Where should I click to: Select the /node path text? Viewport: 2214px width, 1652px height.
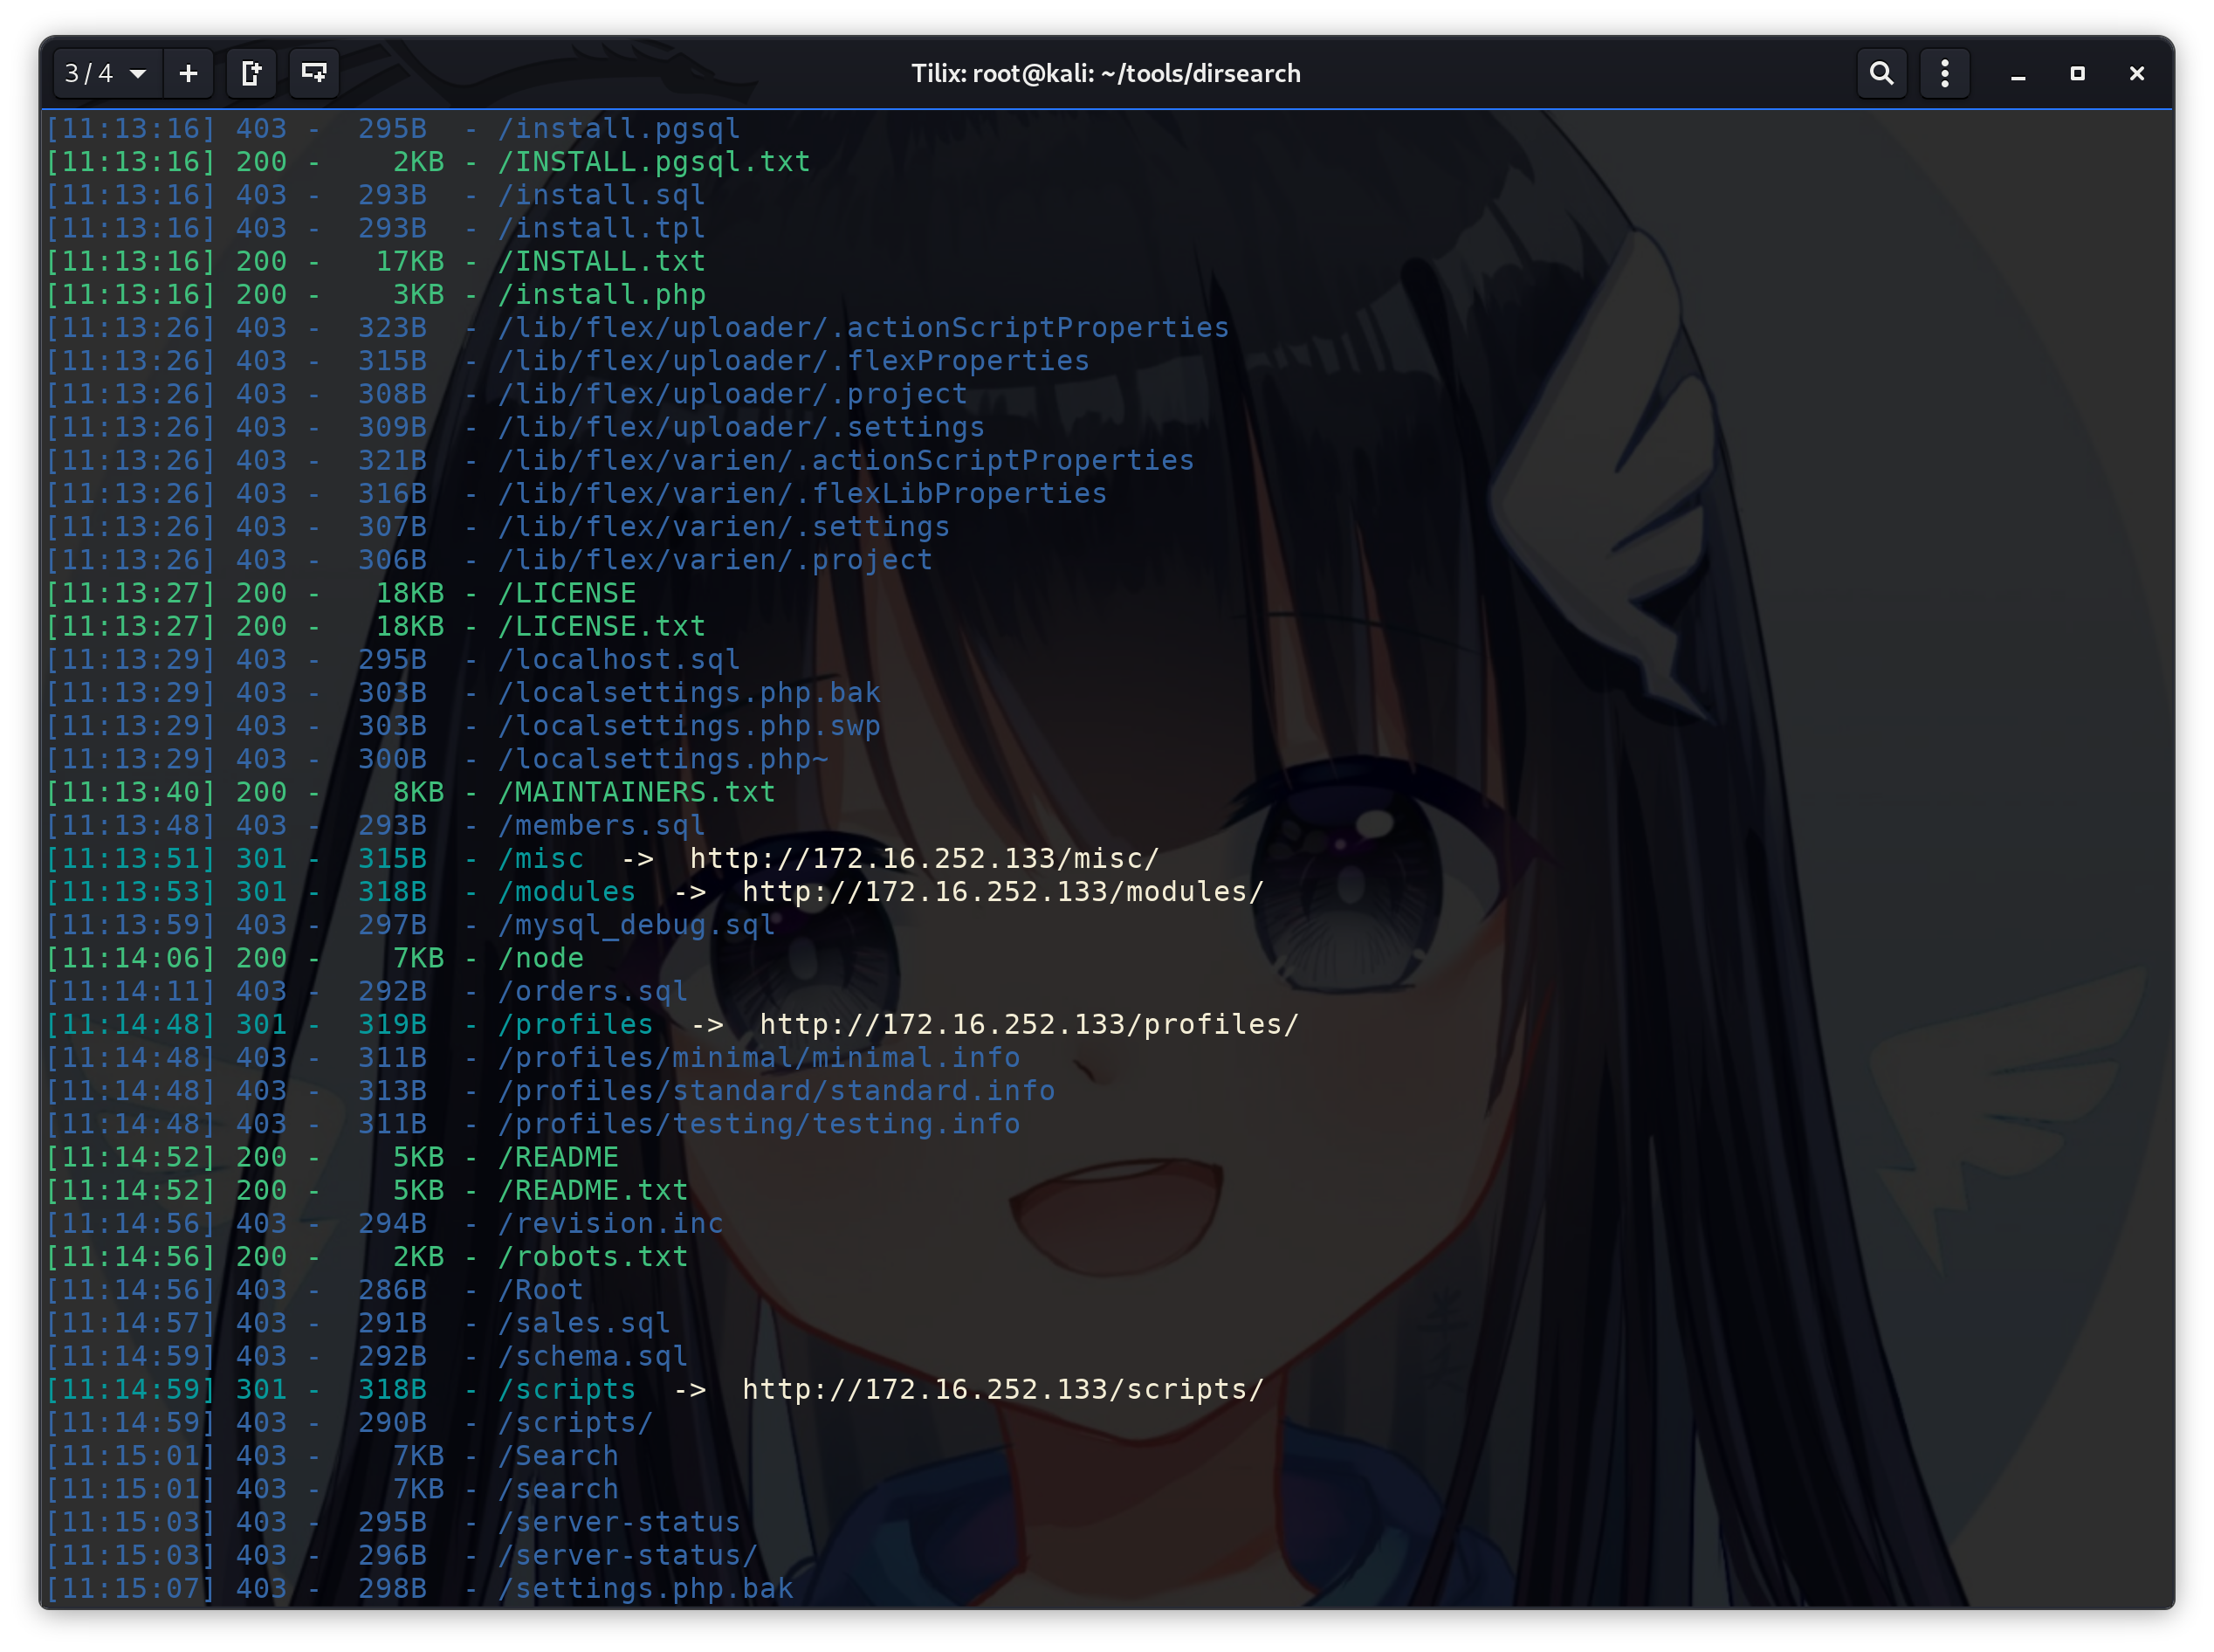tap(540, 958)
